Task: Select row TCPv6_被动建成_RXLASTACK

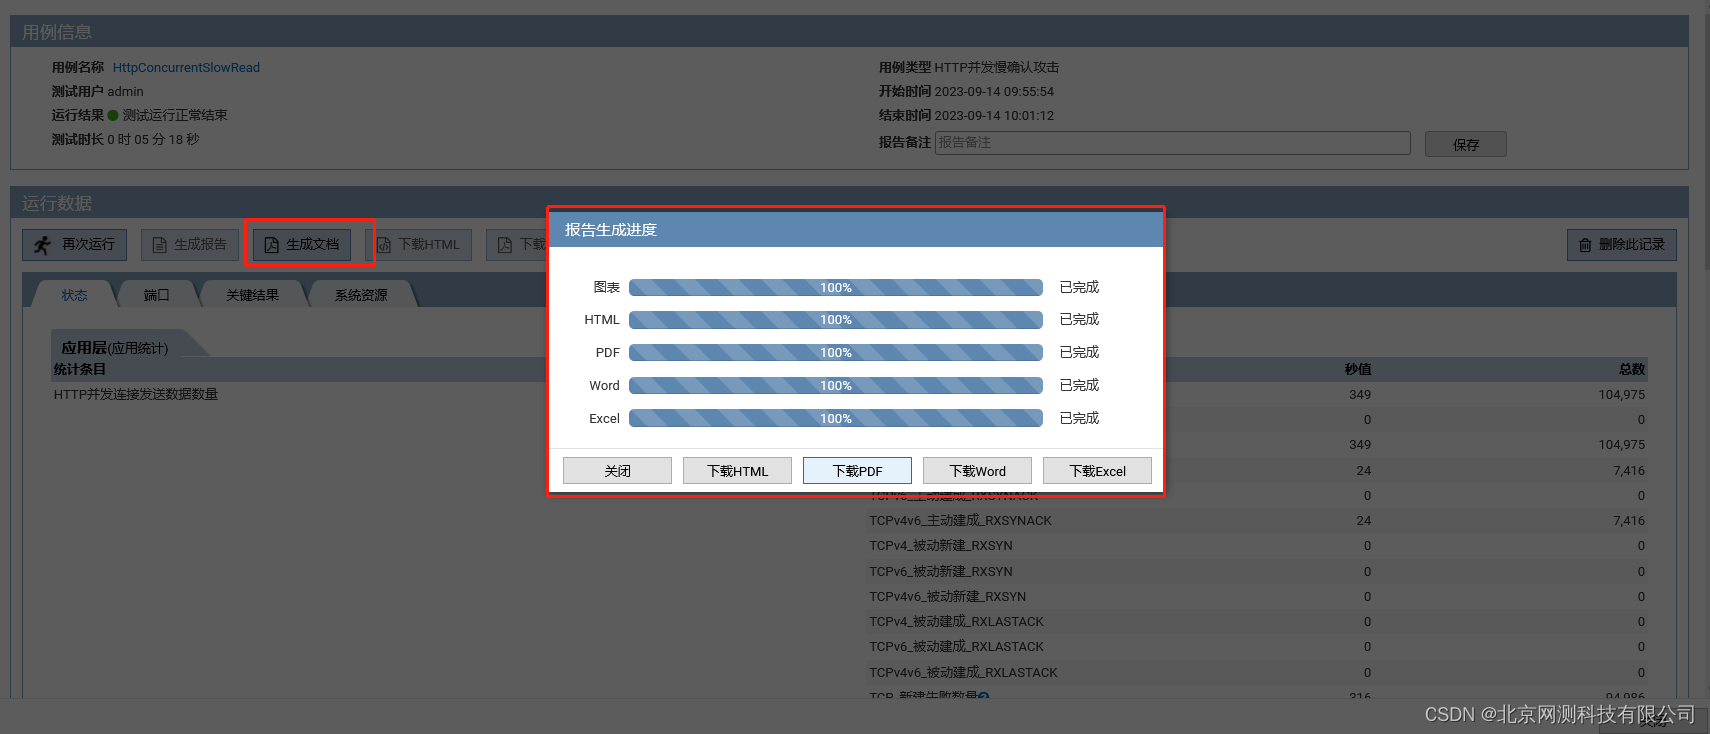Action: coord(1257,647)
